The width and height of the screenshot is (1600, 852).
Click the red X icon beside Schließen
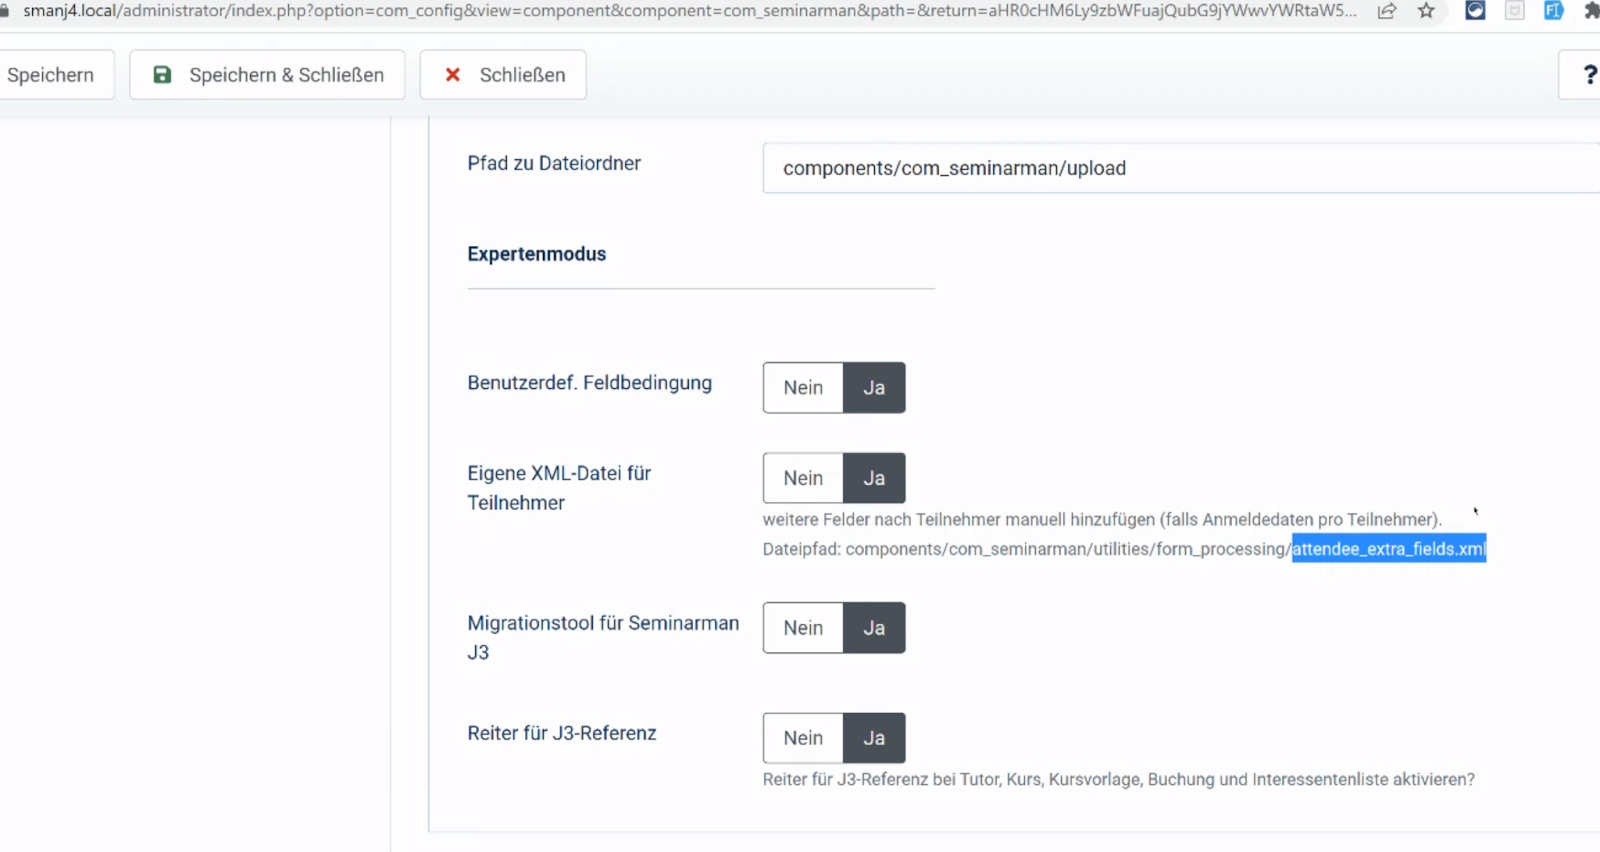pyautogui.click(x=452, y=75)
